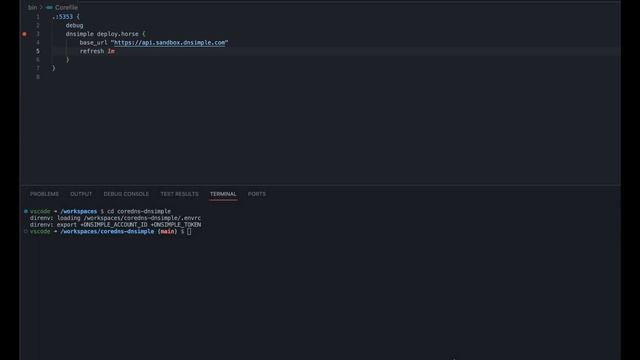The height and width of the screenshot is (360, 640).
Task: Click the 'direnv: export' terminal output line
Action: [115, 224]
